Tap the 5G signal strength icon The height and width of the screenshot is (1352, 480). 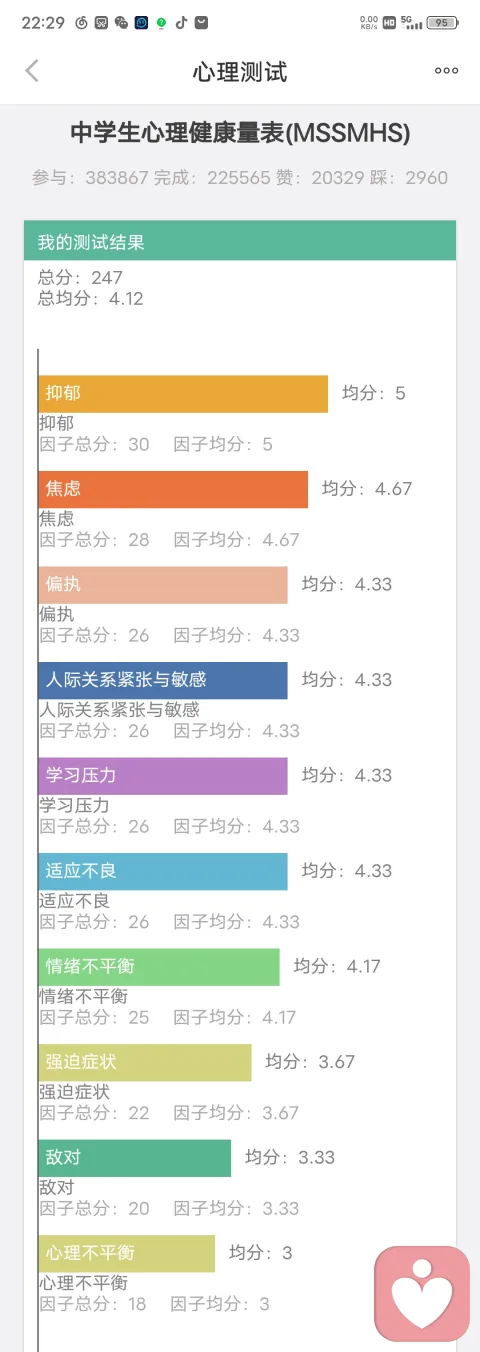point(411,22)
